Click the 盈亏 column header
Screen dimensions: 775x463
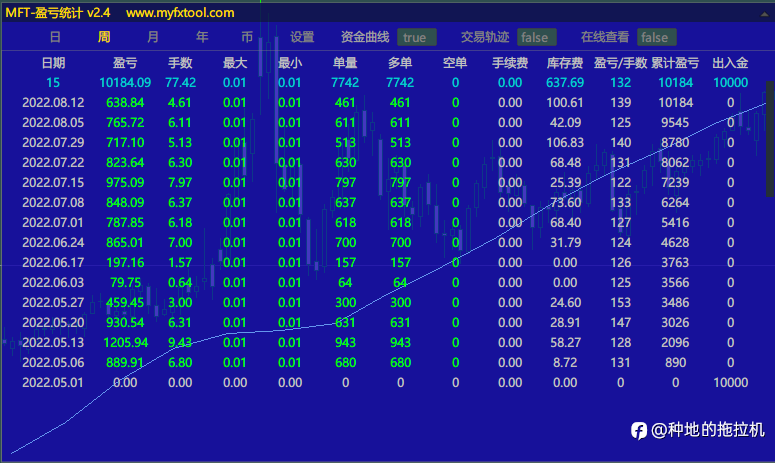point(125,63)
